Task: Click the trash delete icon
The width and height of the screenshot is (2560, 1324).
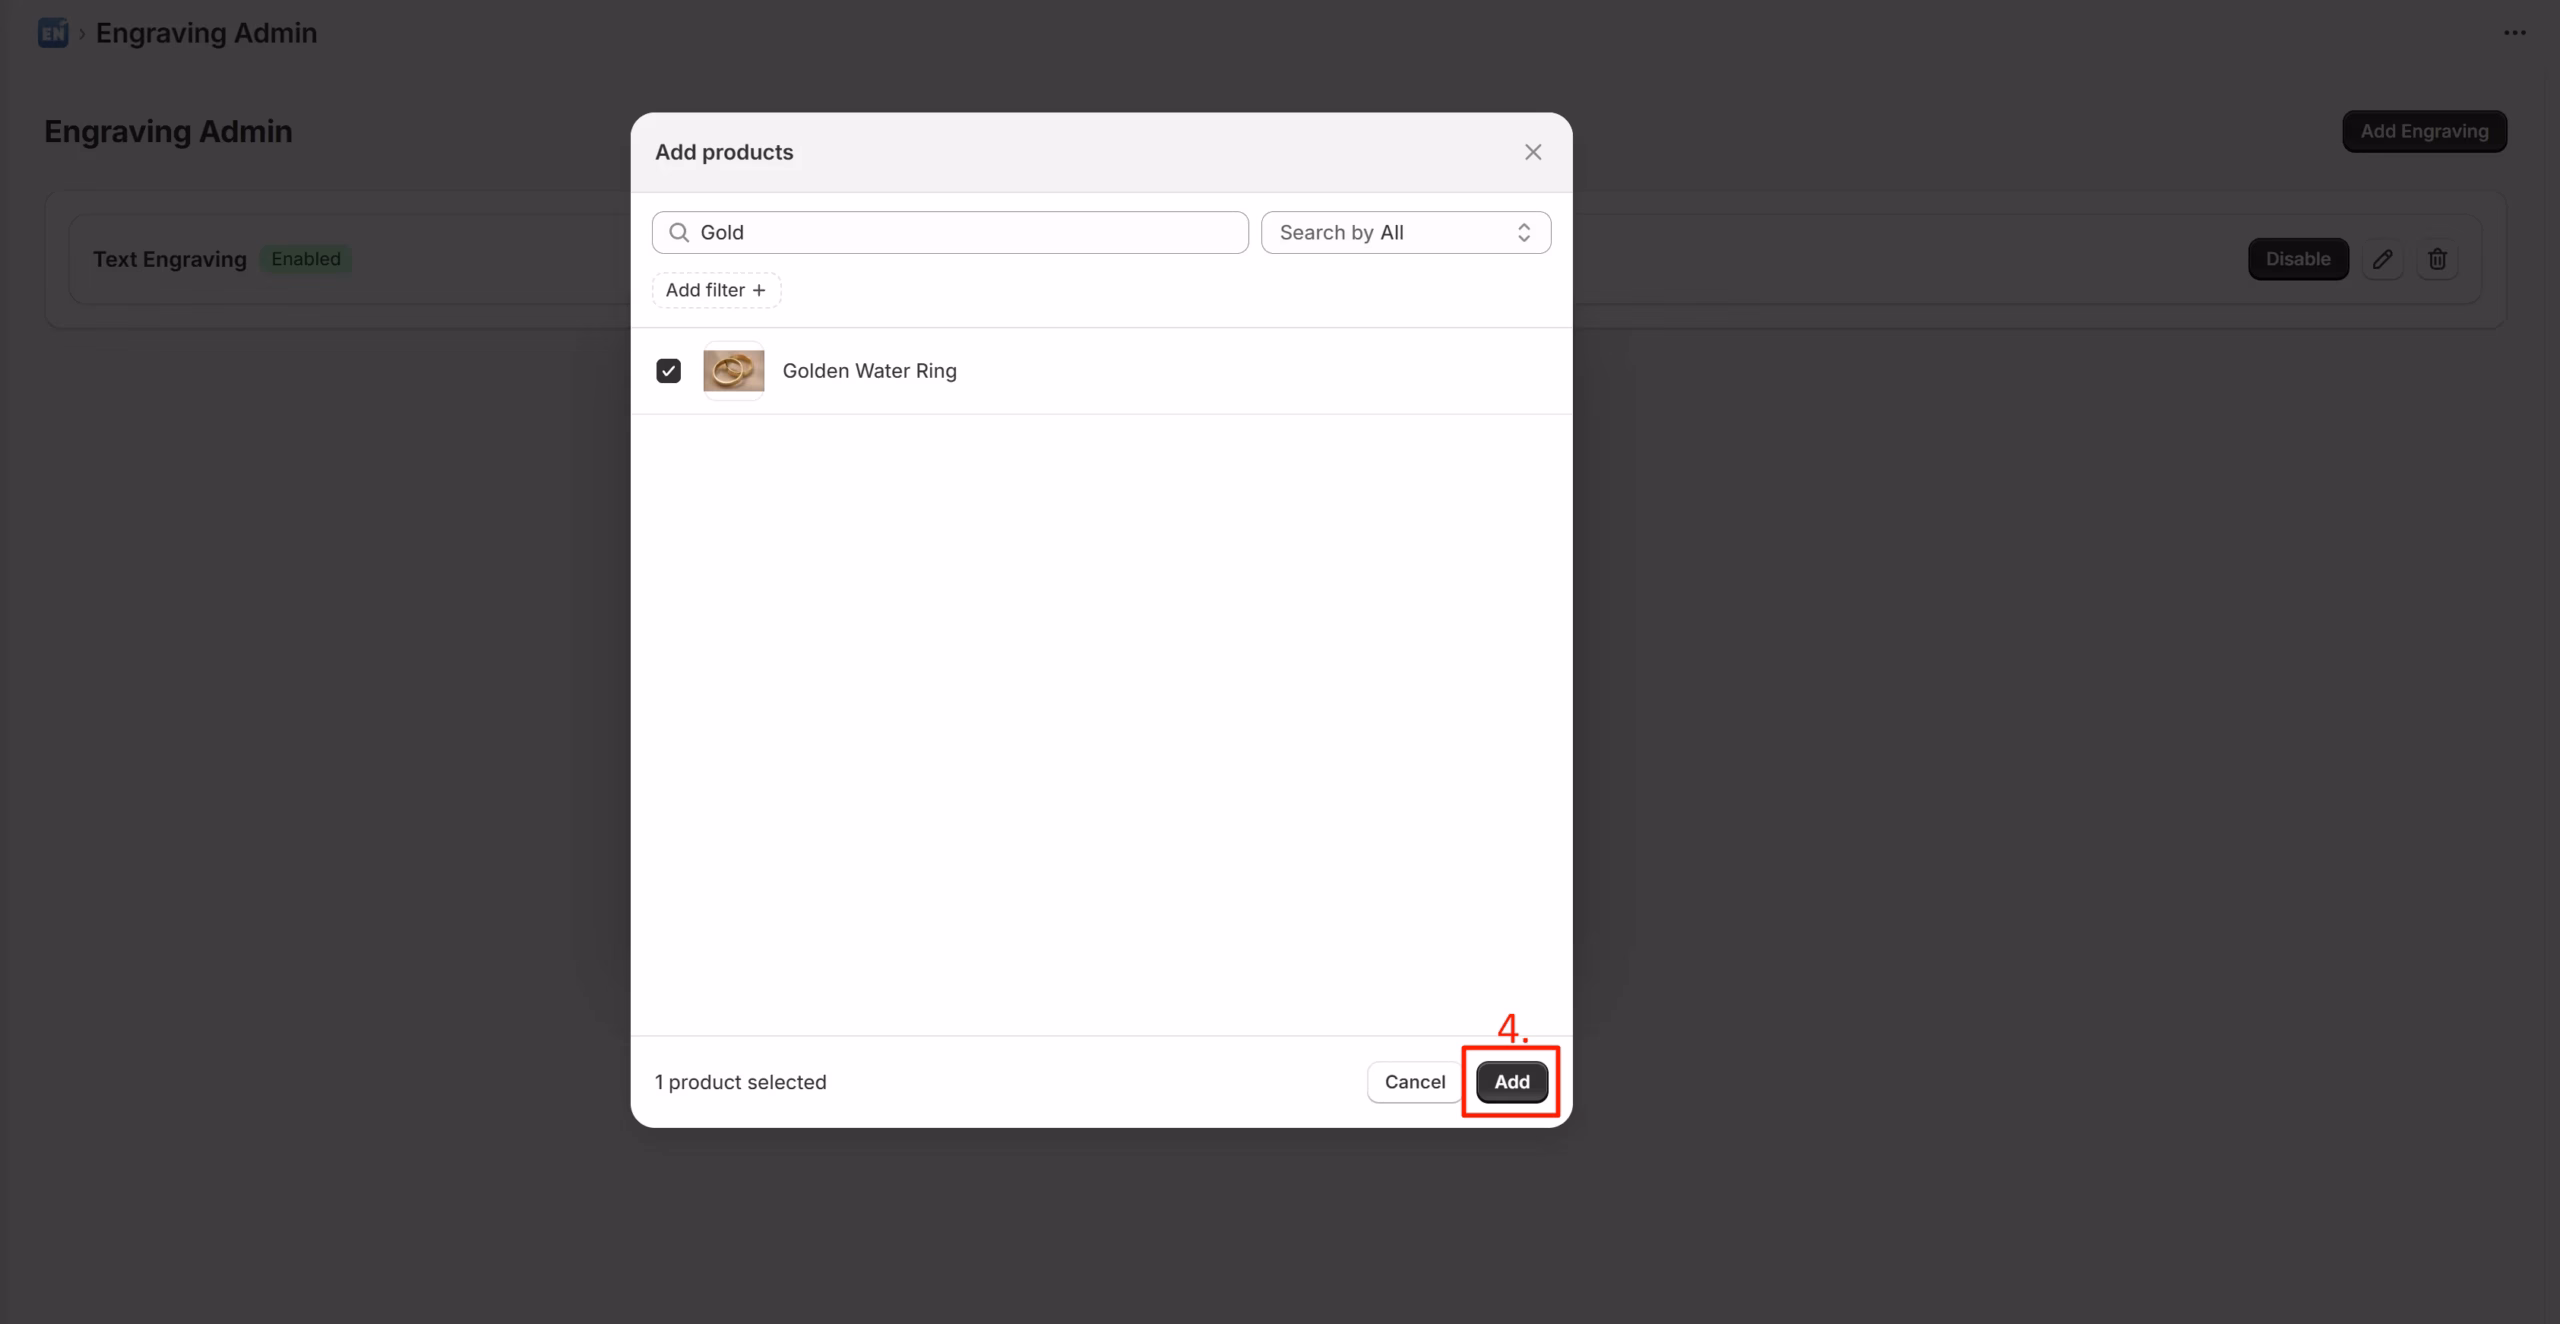Action: pyautogui.click(x=2437, y=259)
